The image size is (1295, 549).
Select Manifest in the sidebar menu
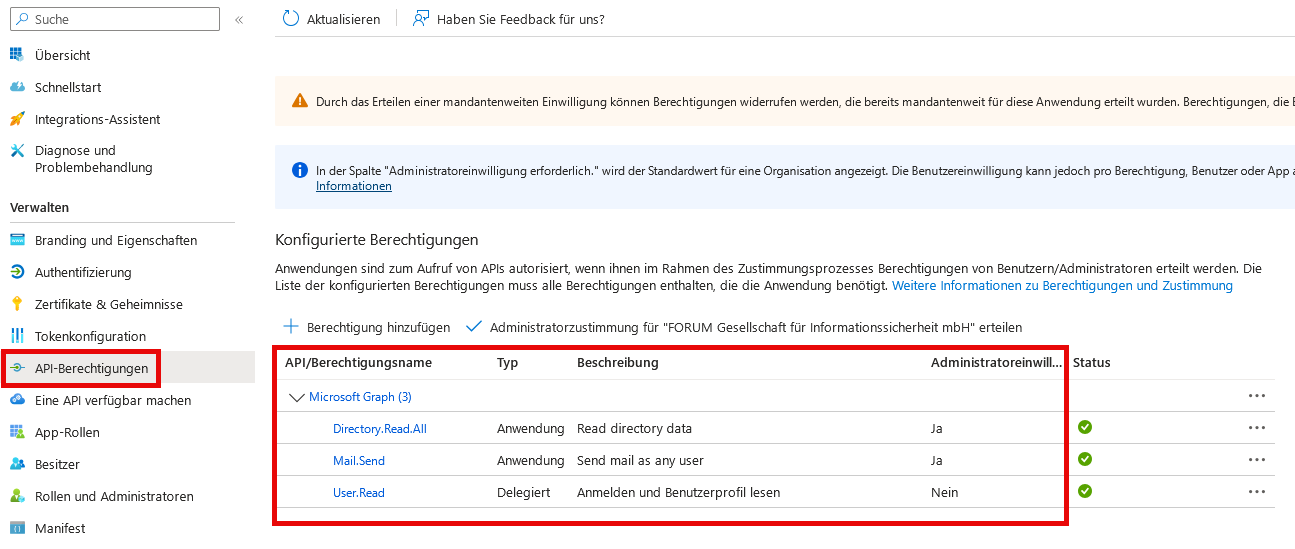pos(60,528)
